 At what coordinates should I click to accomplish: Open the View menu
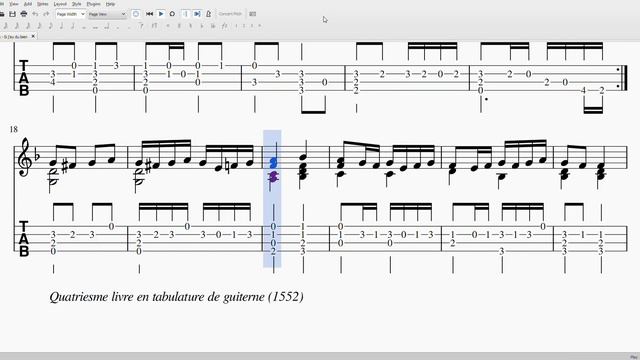point(13,4)
